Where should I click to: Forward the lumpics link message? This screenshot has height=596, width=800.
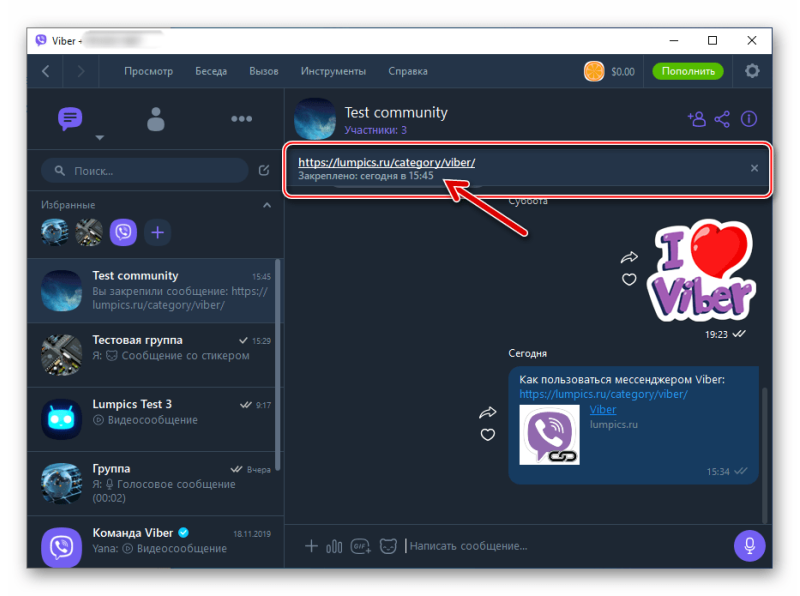[488, 412]
